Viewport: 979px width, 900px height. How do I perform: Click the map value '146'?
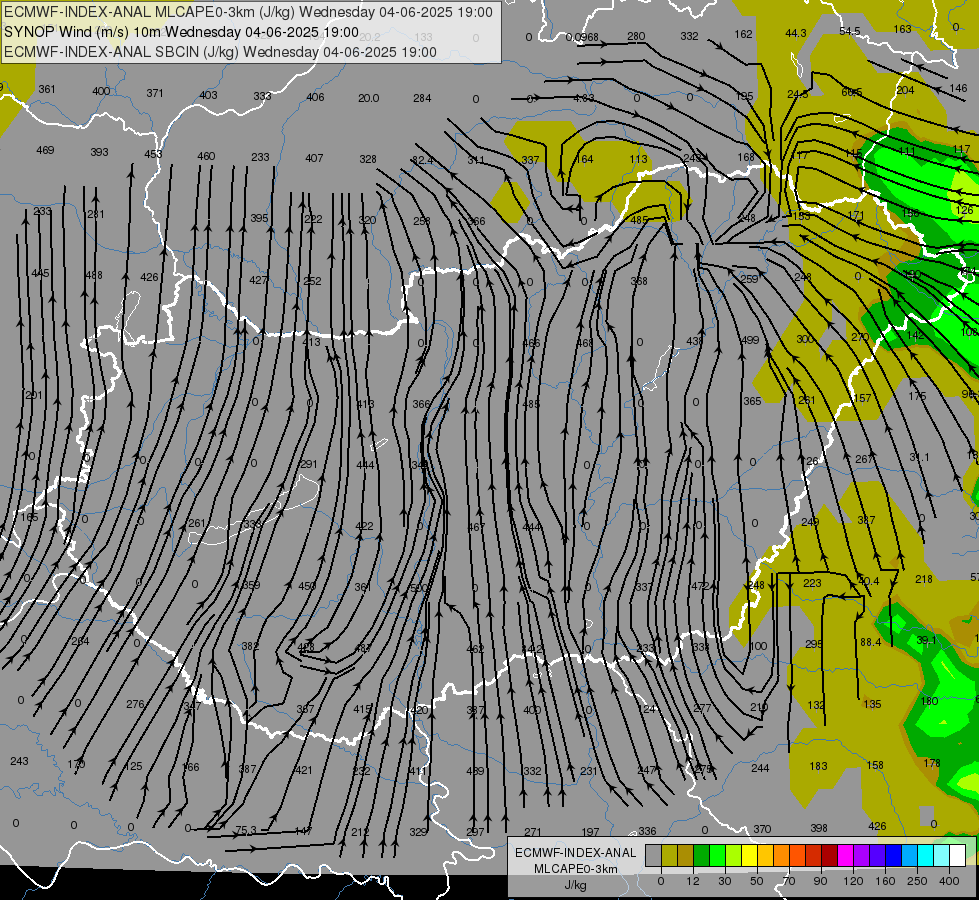coord(958,88)
